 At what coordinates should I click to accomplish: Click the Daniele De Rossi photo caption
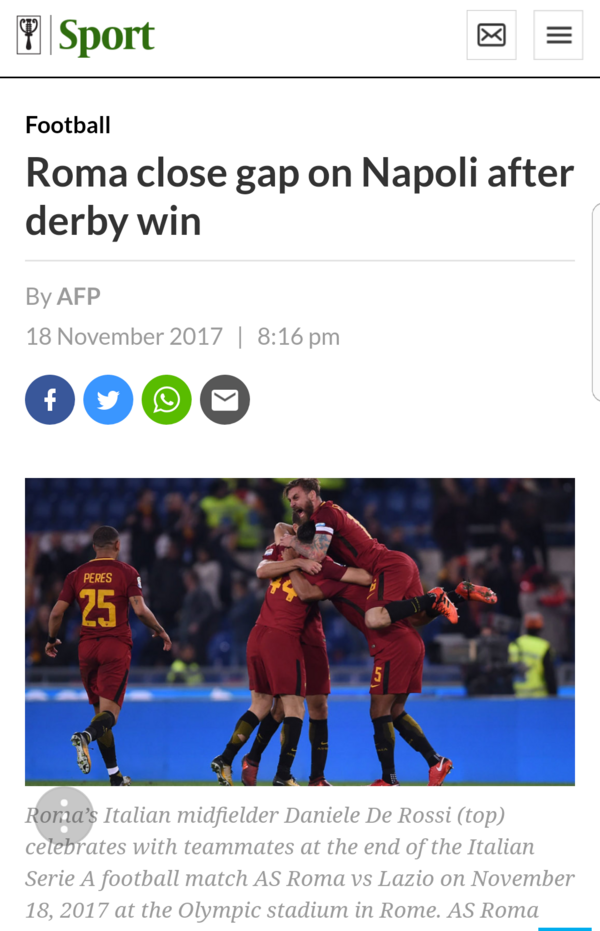point(300,862)
